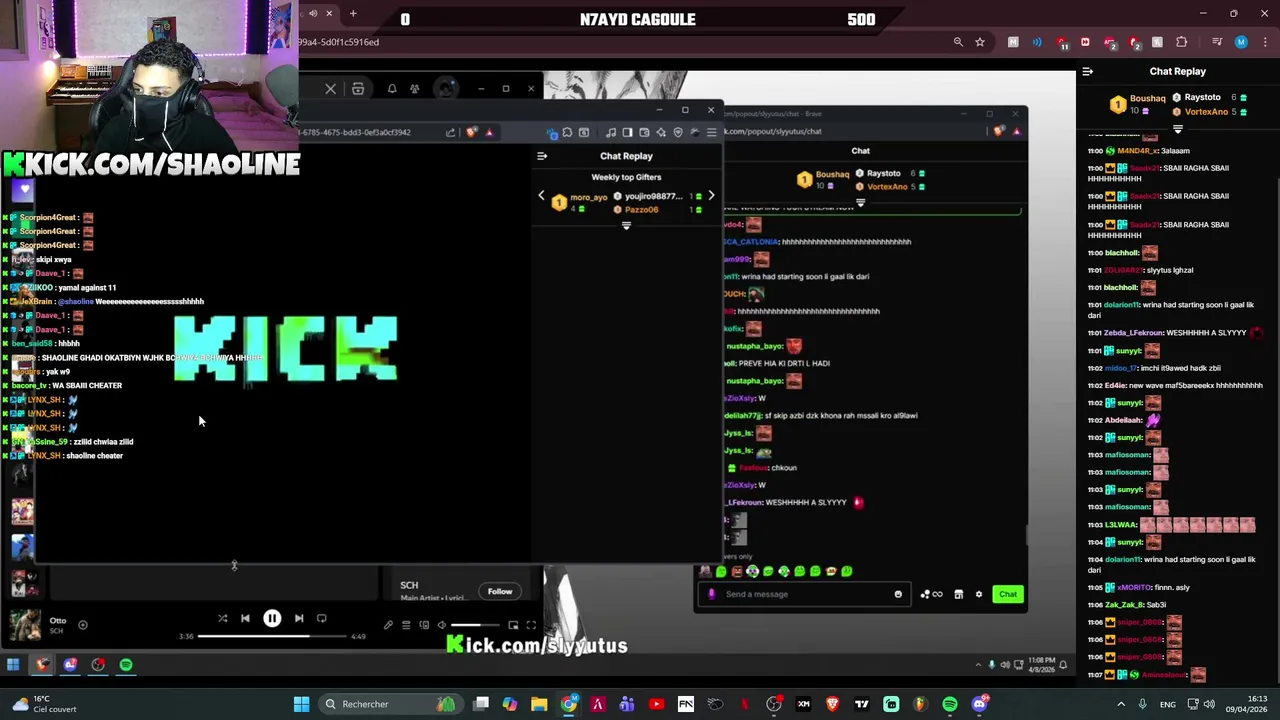Open the Spotify queue icon
The height and width of the screenshot is (720, 1280).
(406, 626)
